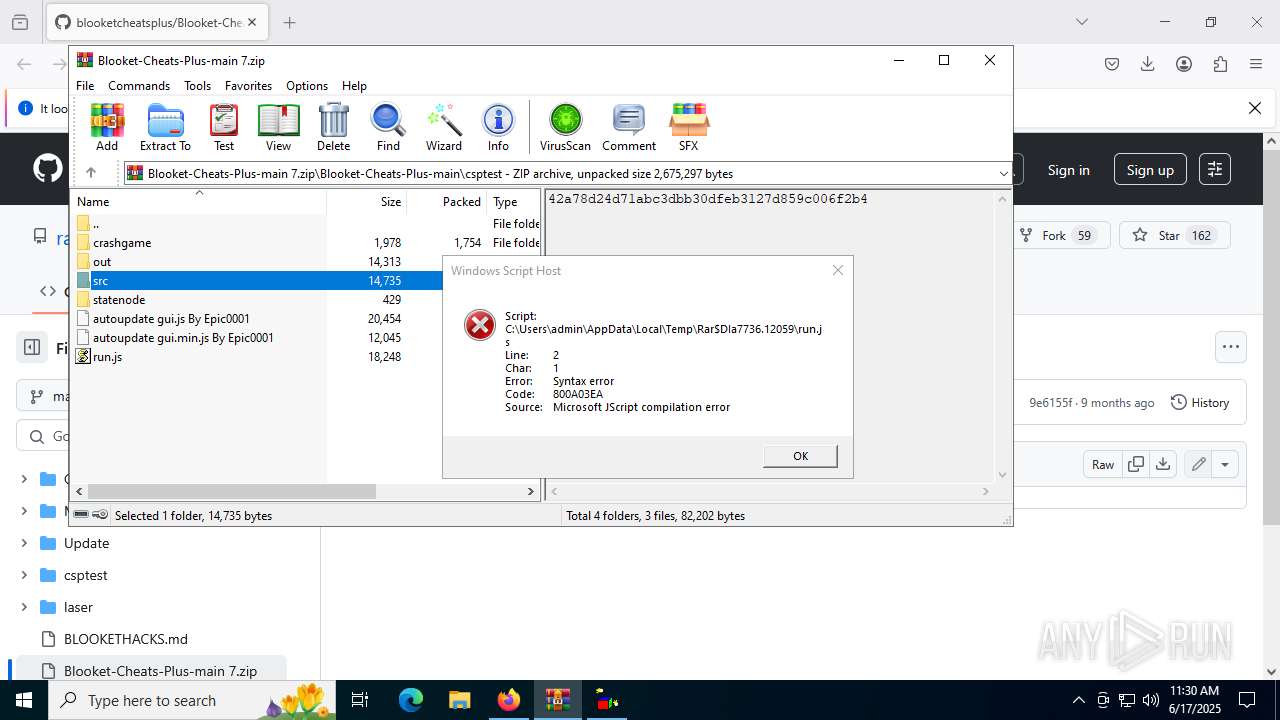
Task: Expand the edit options dropdown arrow
Action: [1225, 464]
